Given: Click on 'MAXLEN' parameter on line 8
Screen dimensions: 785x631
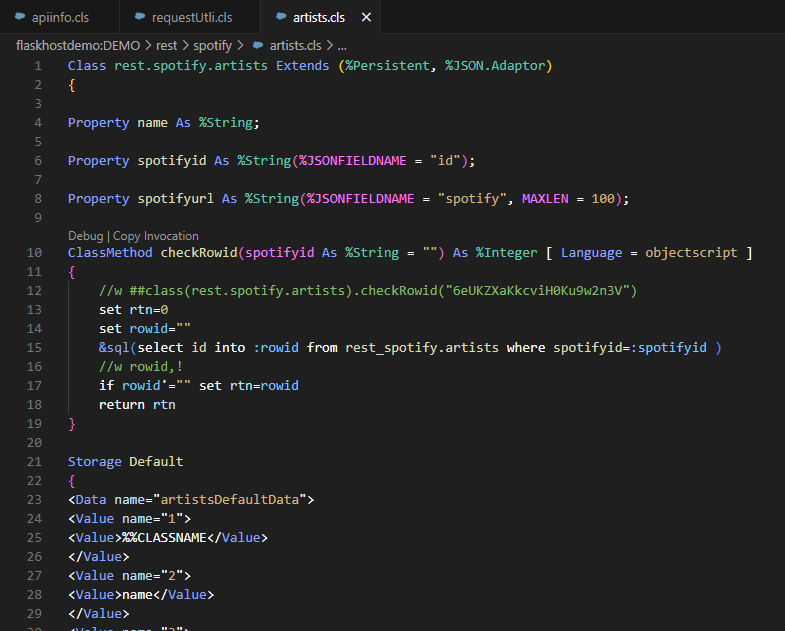Looking at the screenshot, I should pos(545,199).
